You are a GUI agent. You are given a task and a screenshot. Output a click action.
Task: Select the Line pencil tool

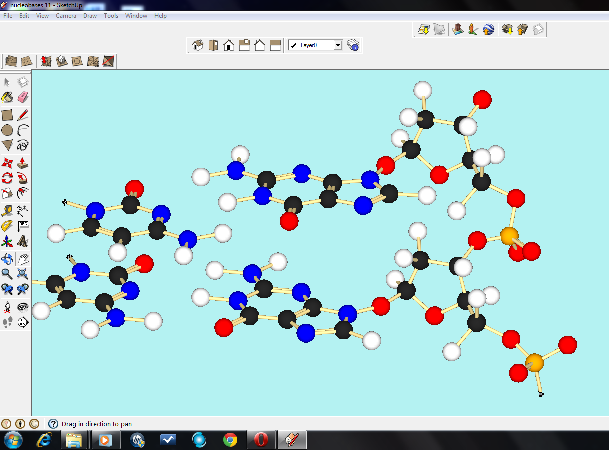click(22, 114)
